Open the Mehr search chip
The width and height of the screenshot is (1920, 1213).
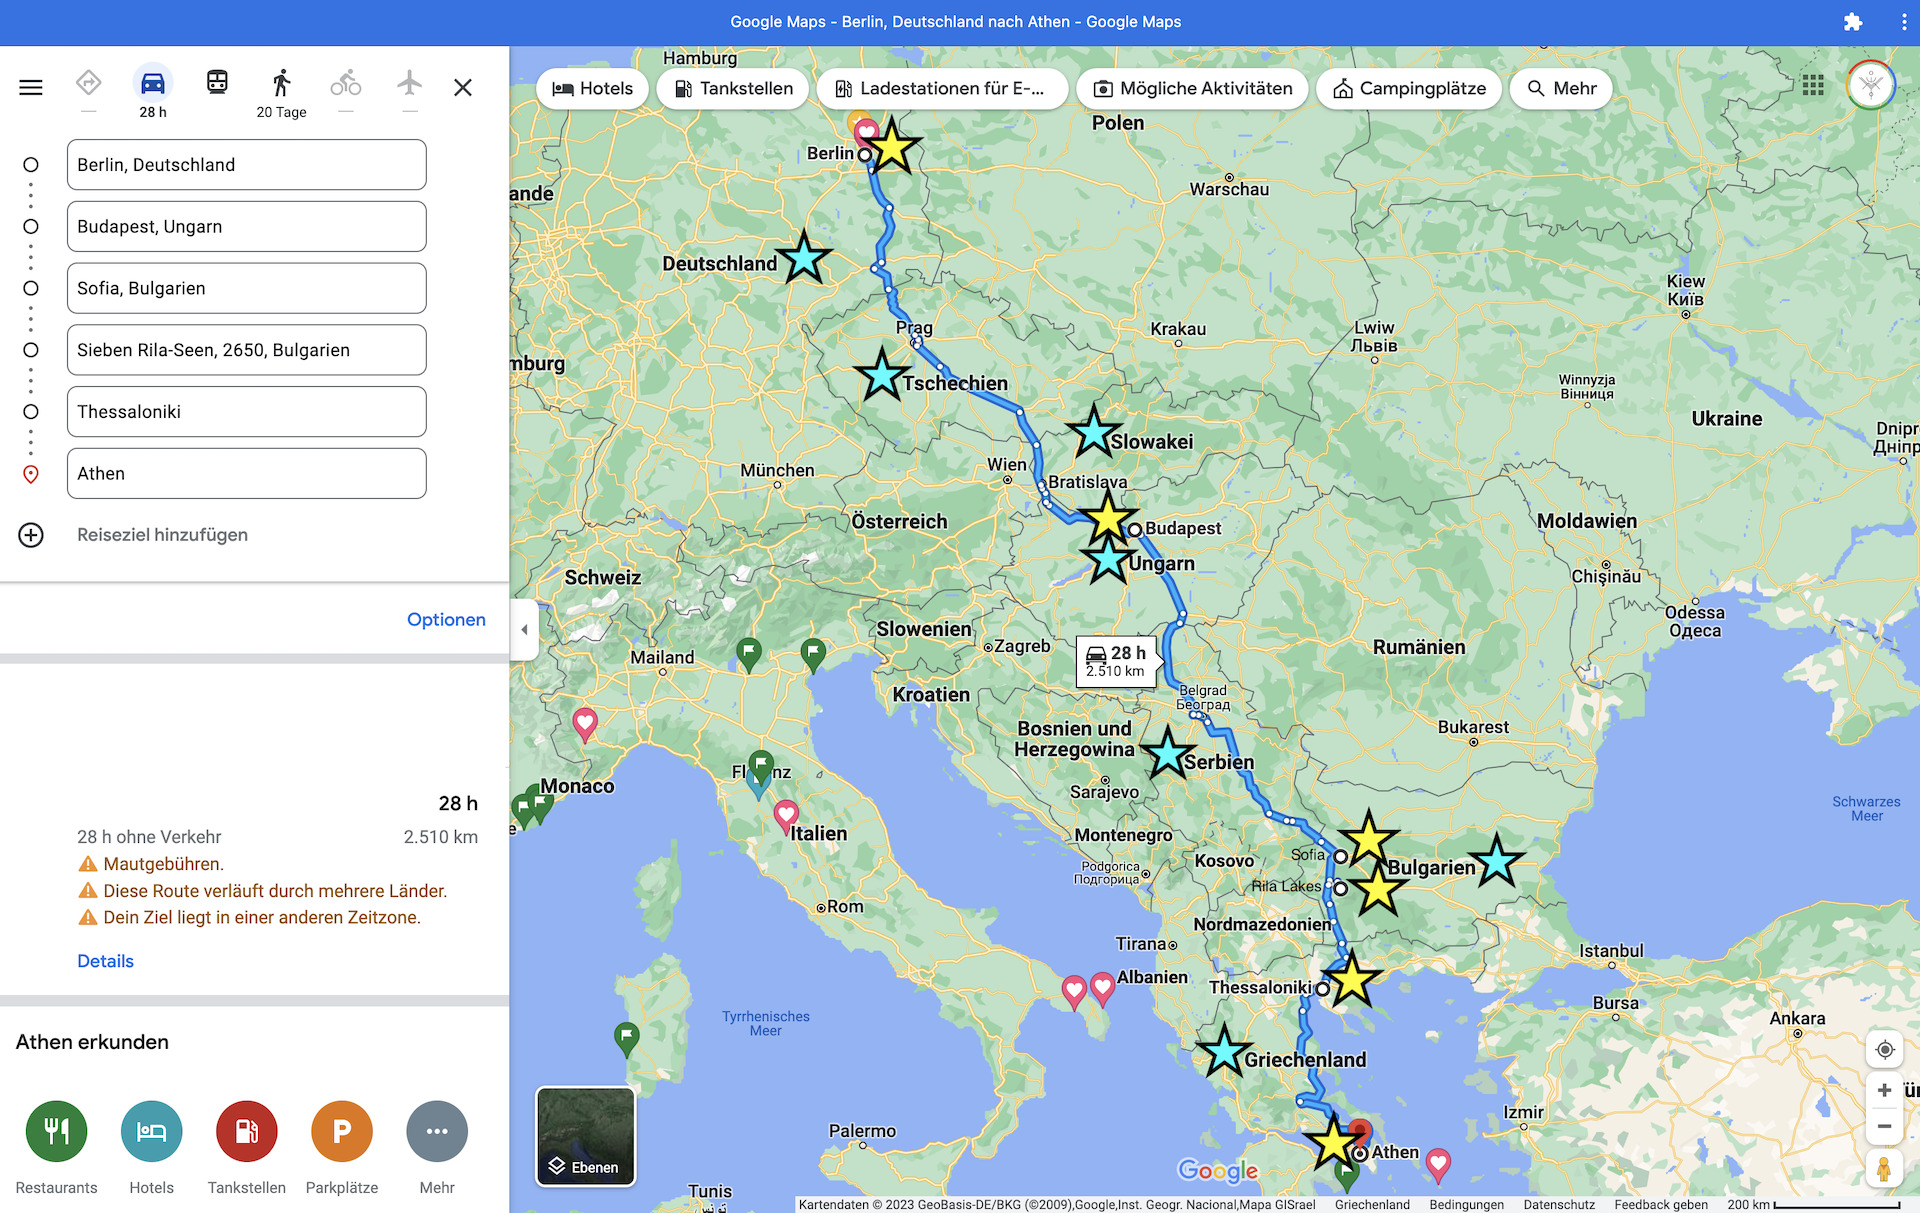point(1561,88)
